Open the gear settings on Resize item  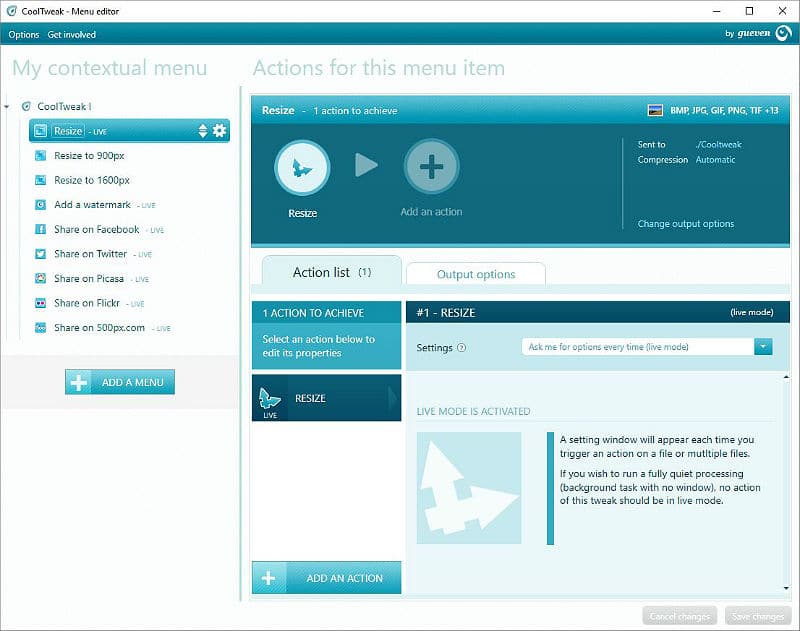[219, 131]
